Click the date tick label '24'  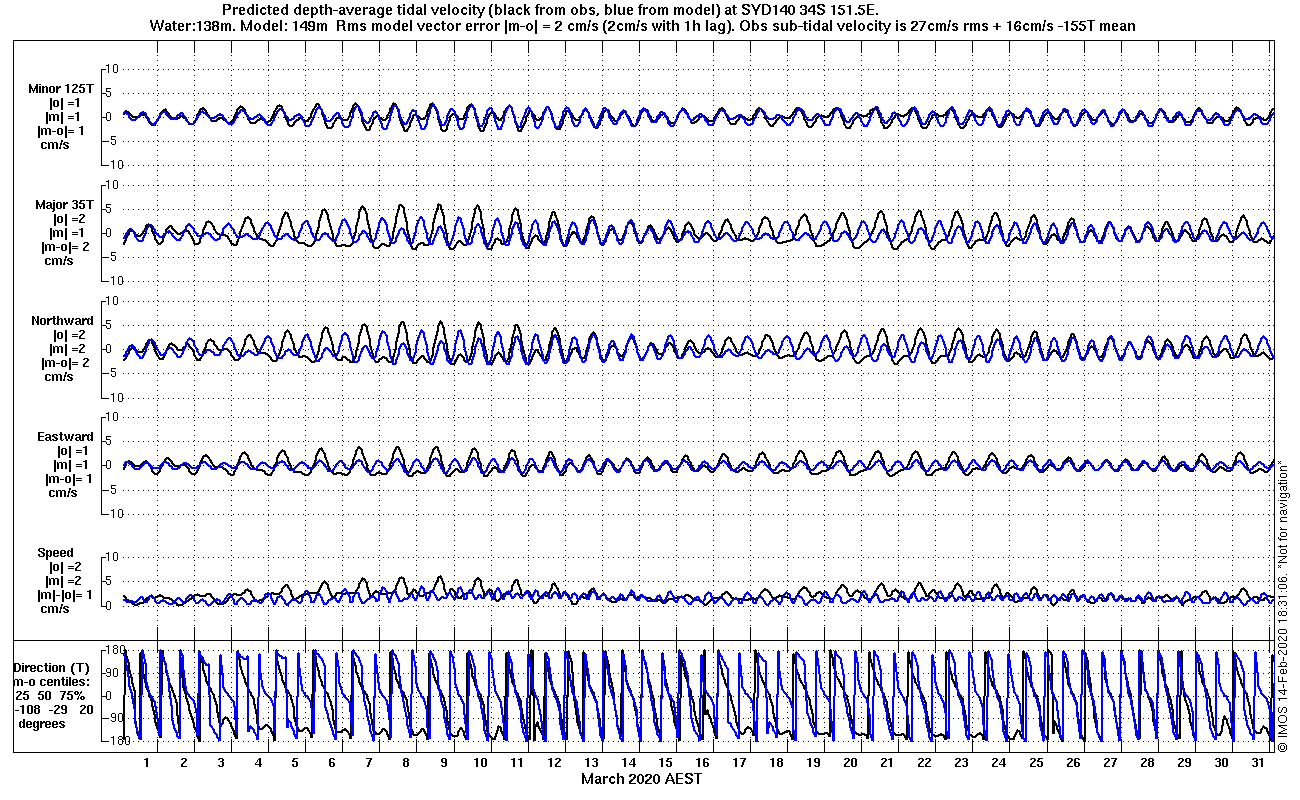point(998,762)
